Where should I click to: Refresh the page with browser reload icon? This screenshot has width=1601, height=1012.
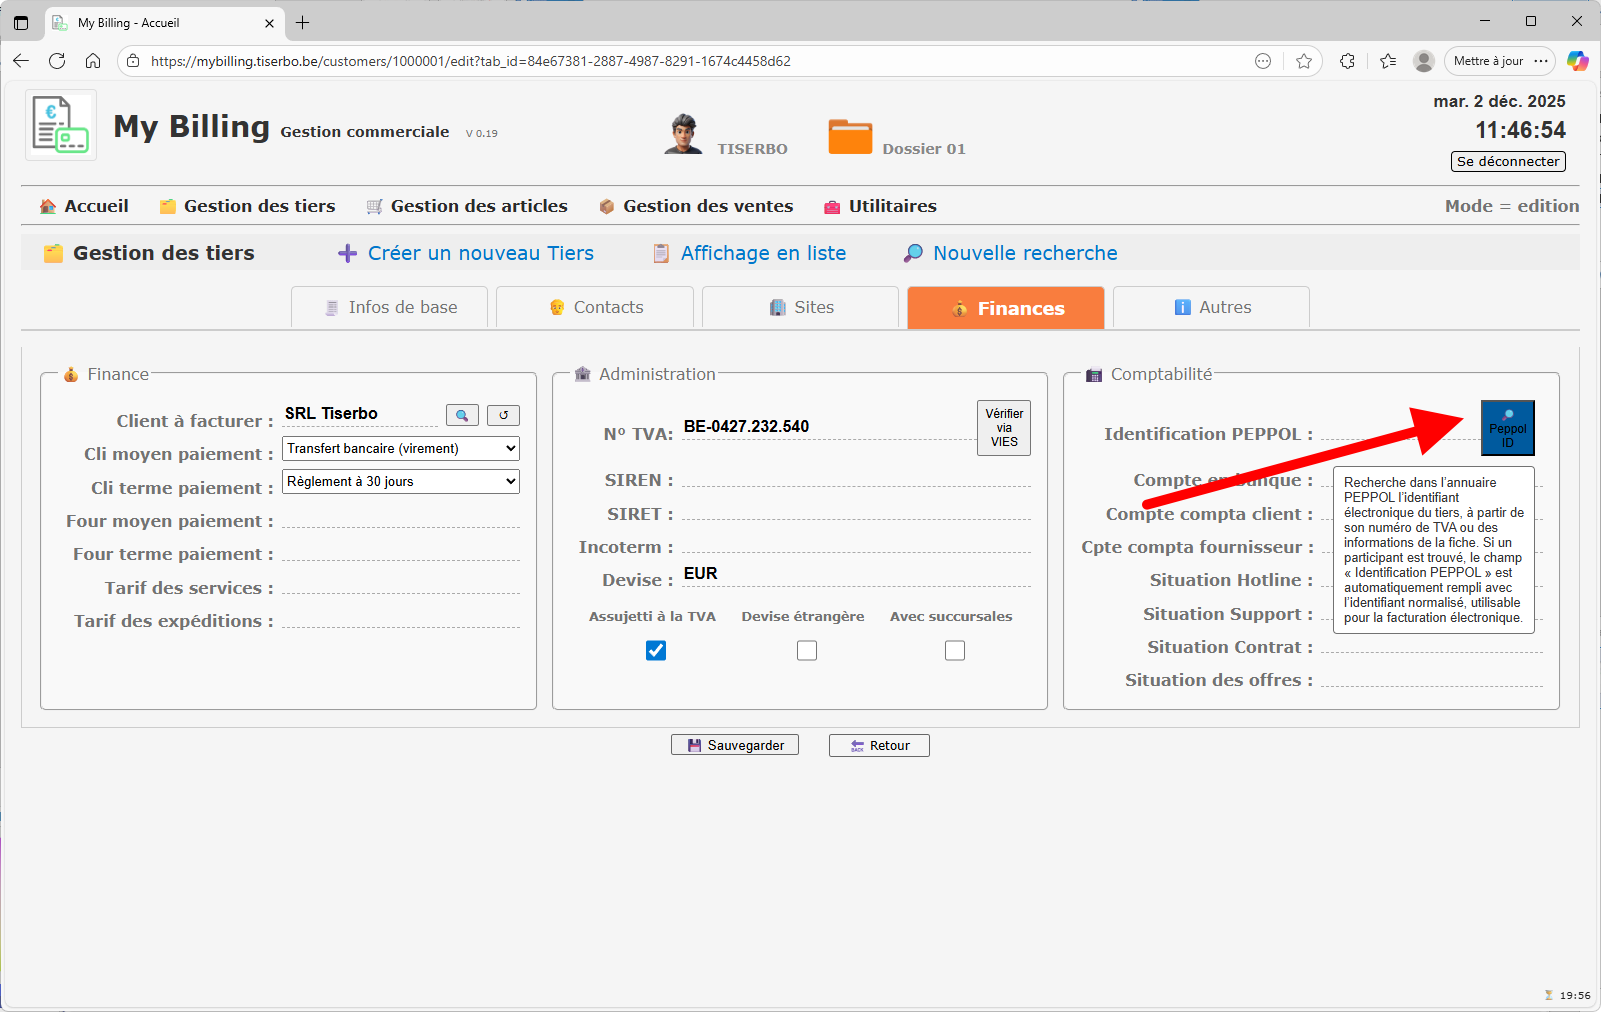click(x=57, y=61)
